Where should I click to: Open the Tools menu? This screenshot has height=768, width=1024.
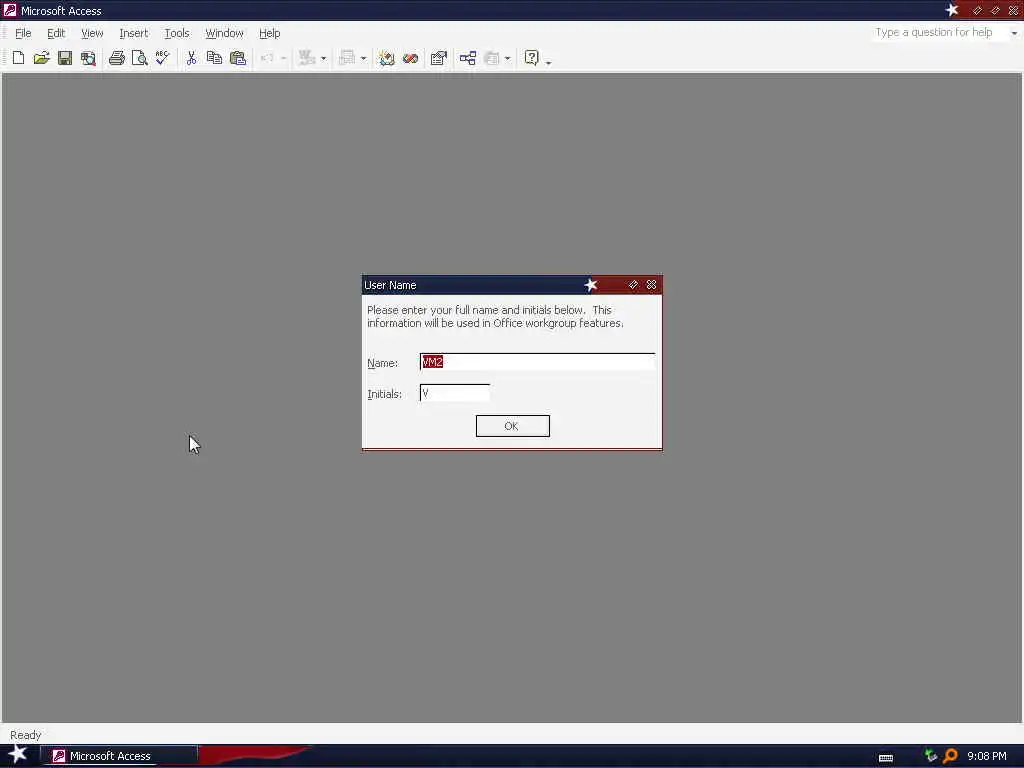177,33
